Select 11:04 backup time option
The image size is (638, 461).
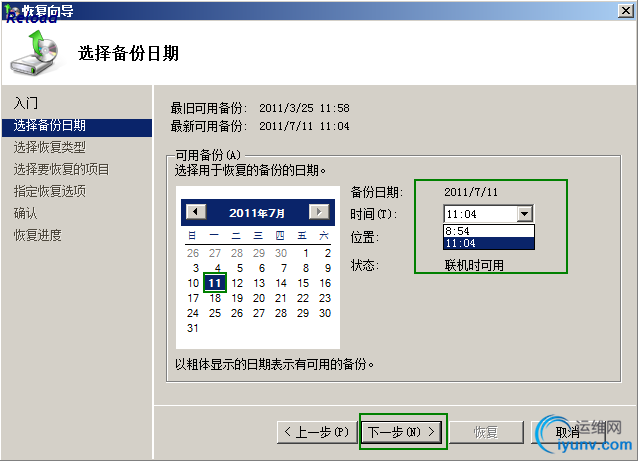point(489,243)
